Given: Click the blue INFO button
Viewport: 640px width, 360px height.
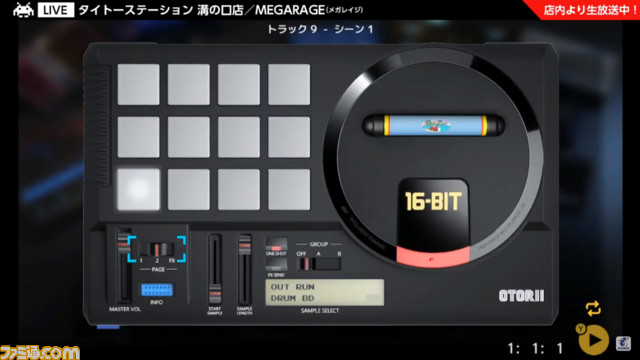Looking at the screenshot, I should (157, 290).
